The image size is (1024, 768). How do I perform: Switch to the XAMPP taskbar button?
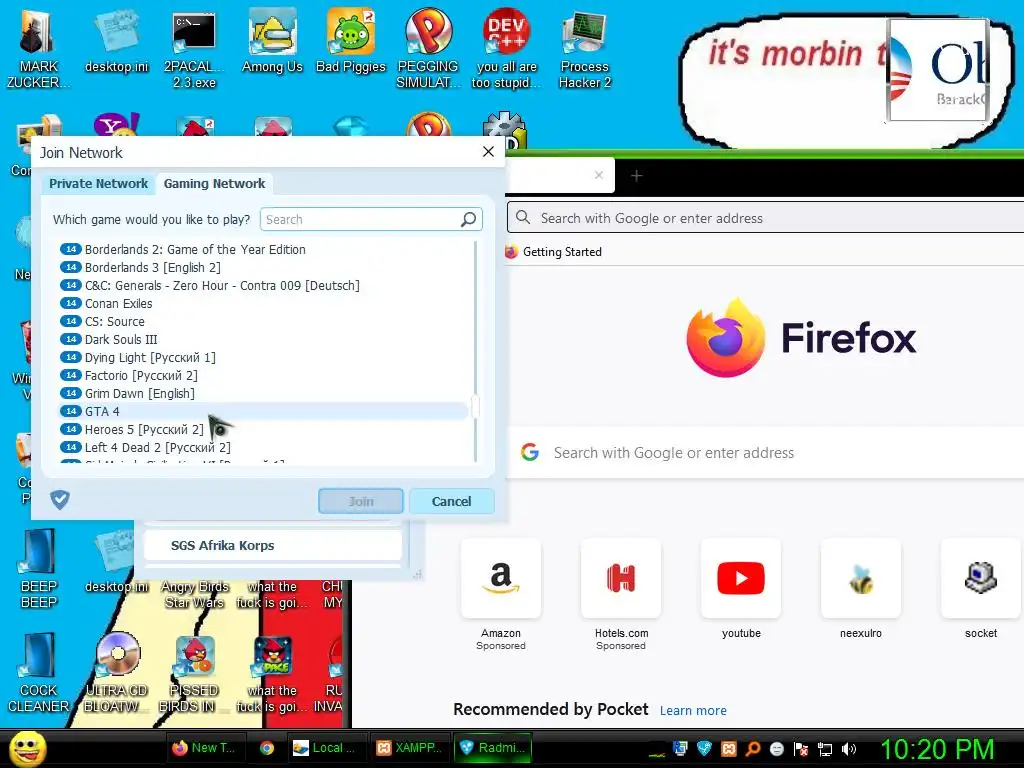coord(413,748)
